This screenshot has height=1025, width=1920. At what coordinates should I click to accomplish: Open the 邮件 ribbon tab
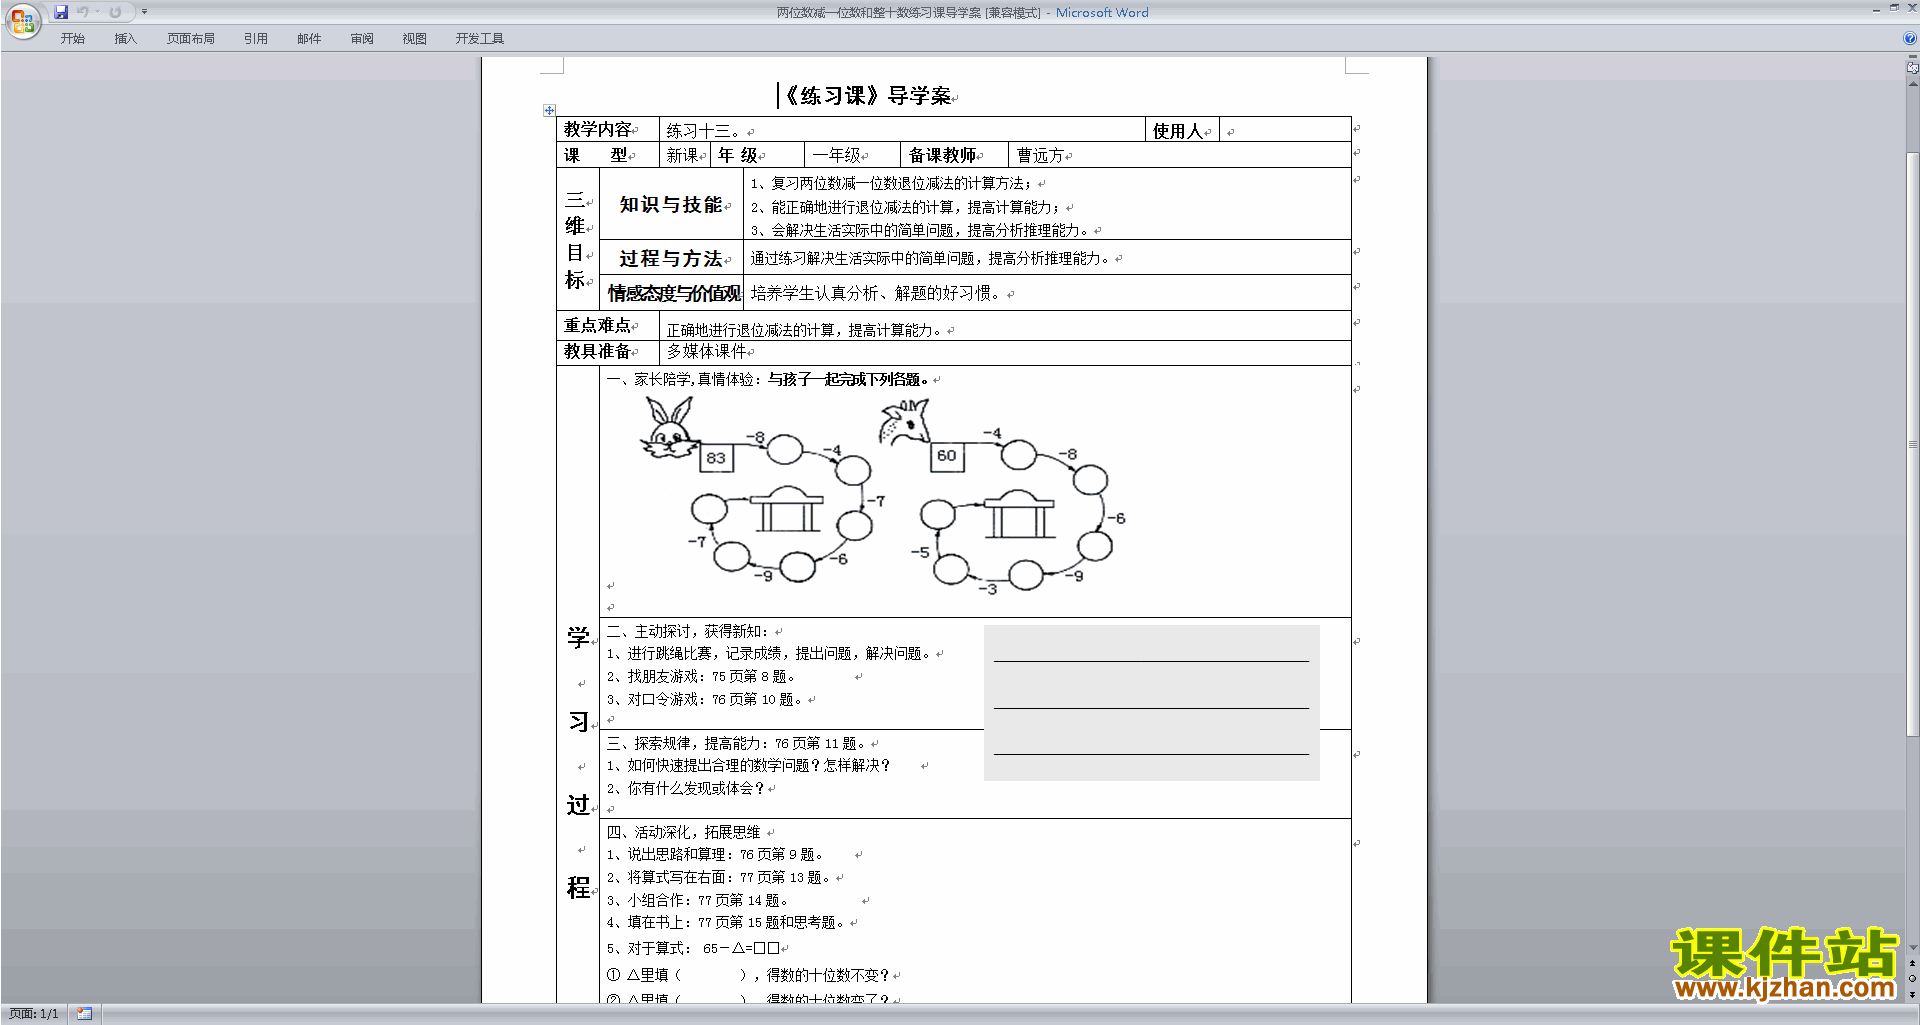tap(309, 39)
